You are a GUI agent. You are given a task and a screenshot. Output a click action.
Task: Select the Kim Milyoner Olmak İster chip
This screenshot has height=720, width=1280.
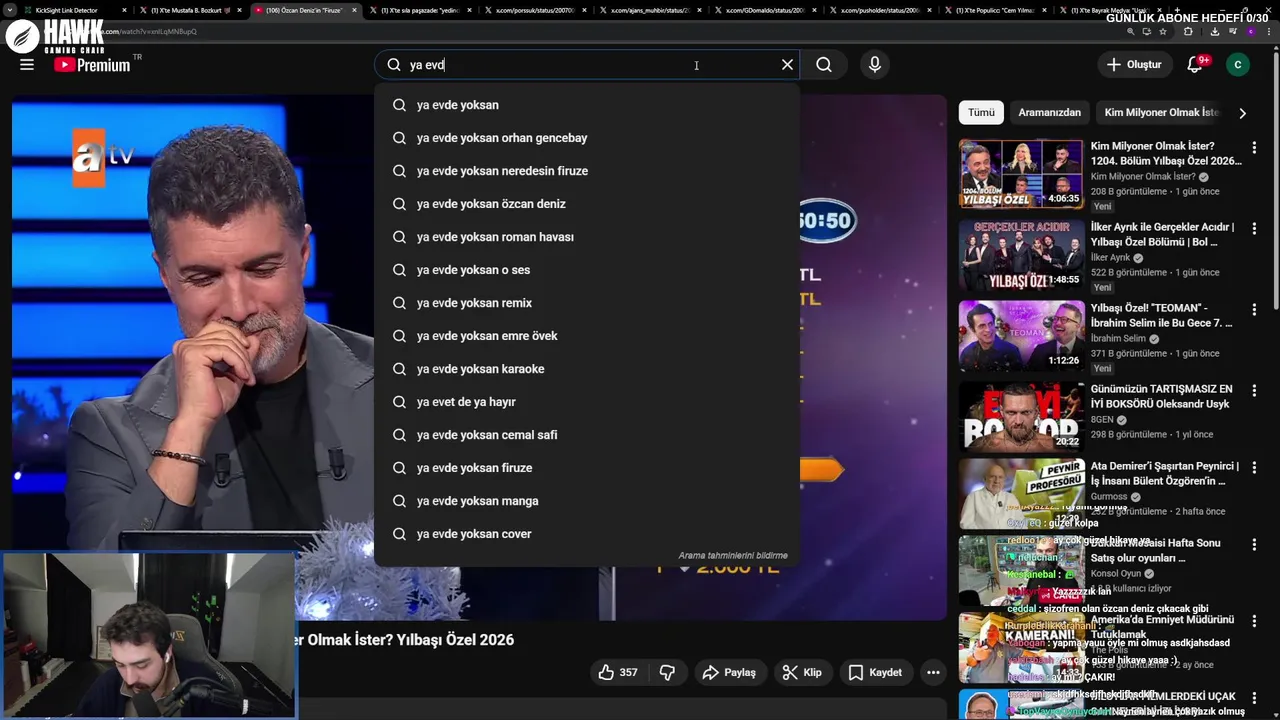1161,112
